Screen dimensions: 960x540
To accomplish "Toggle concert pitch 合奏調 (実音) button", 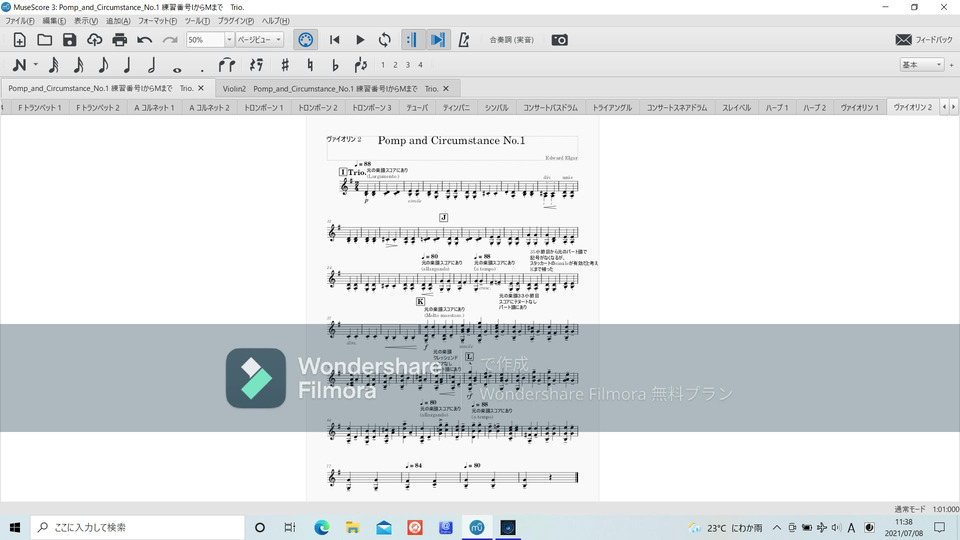I will (511, 40).
